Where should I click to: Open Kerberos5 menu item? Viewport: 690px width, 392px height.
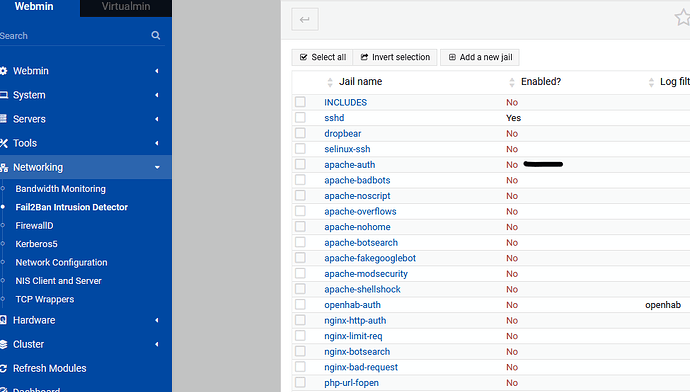click(x=37, y=244)
